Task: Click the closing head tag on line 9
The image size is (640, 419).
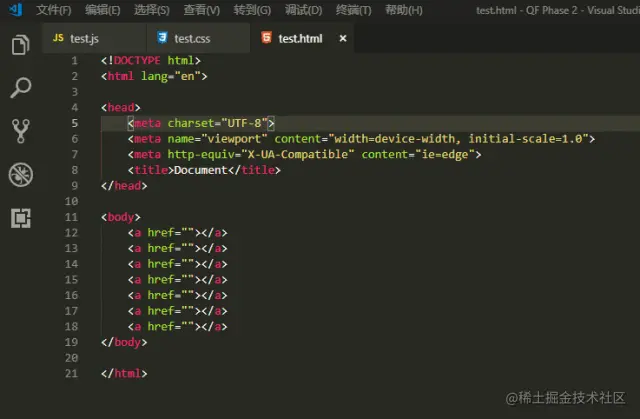Action: [x=124, y=186]
